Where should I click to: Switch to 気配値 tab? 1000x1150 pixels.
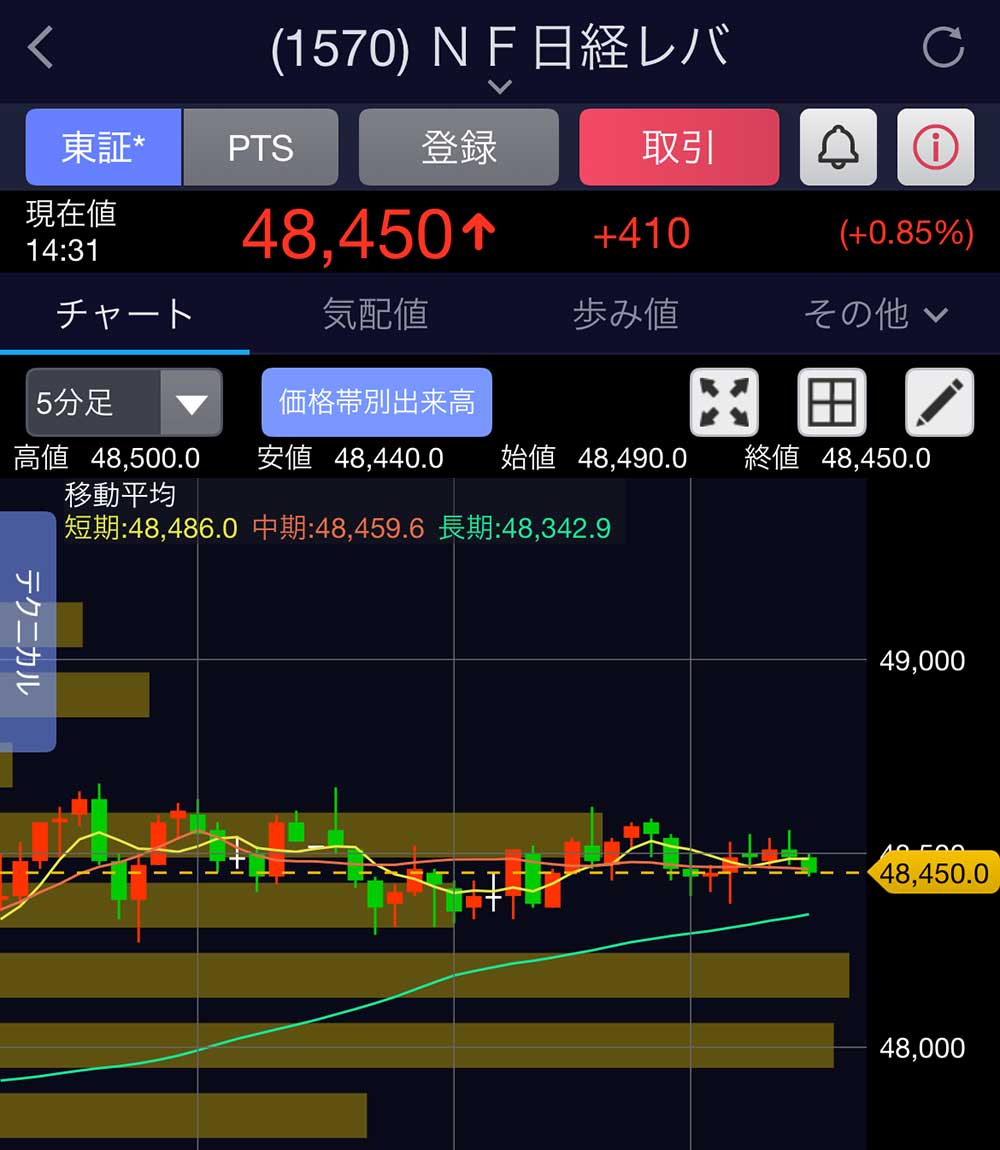coord(375,314)
